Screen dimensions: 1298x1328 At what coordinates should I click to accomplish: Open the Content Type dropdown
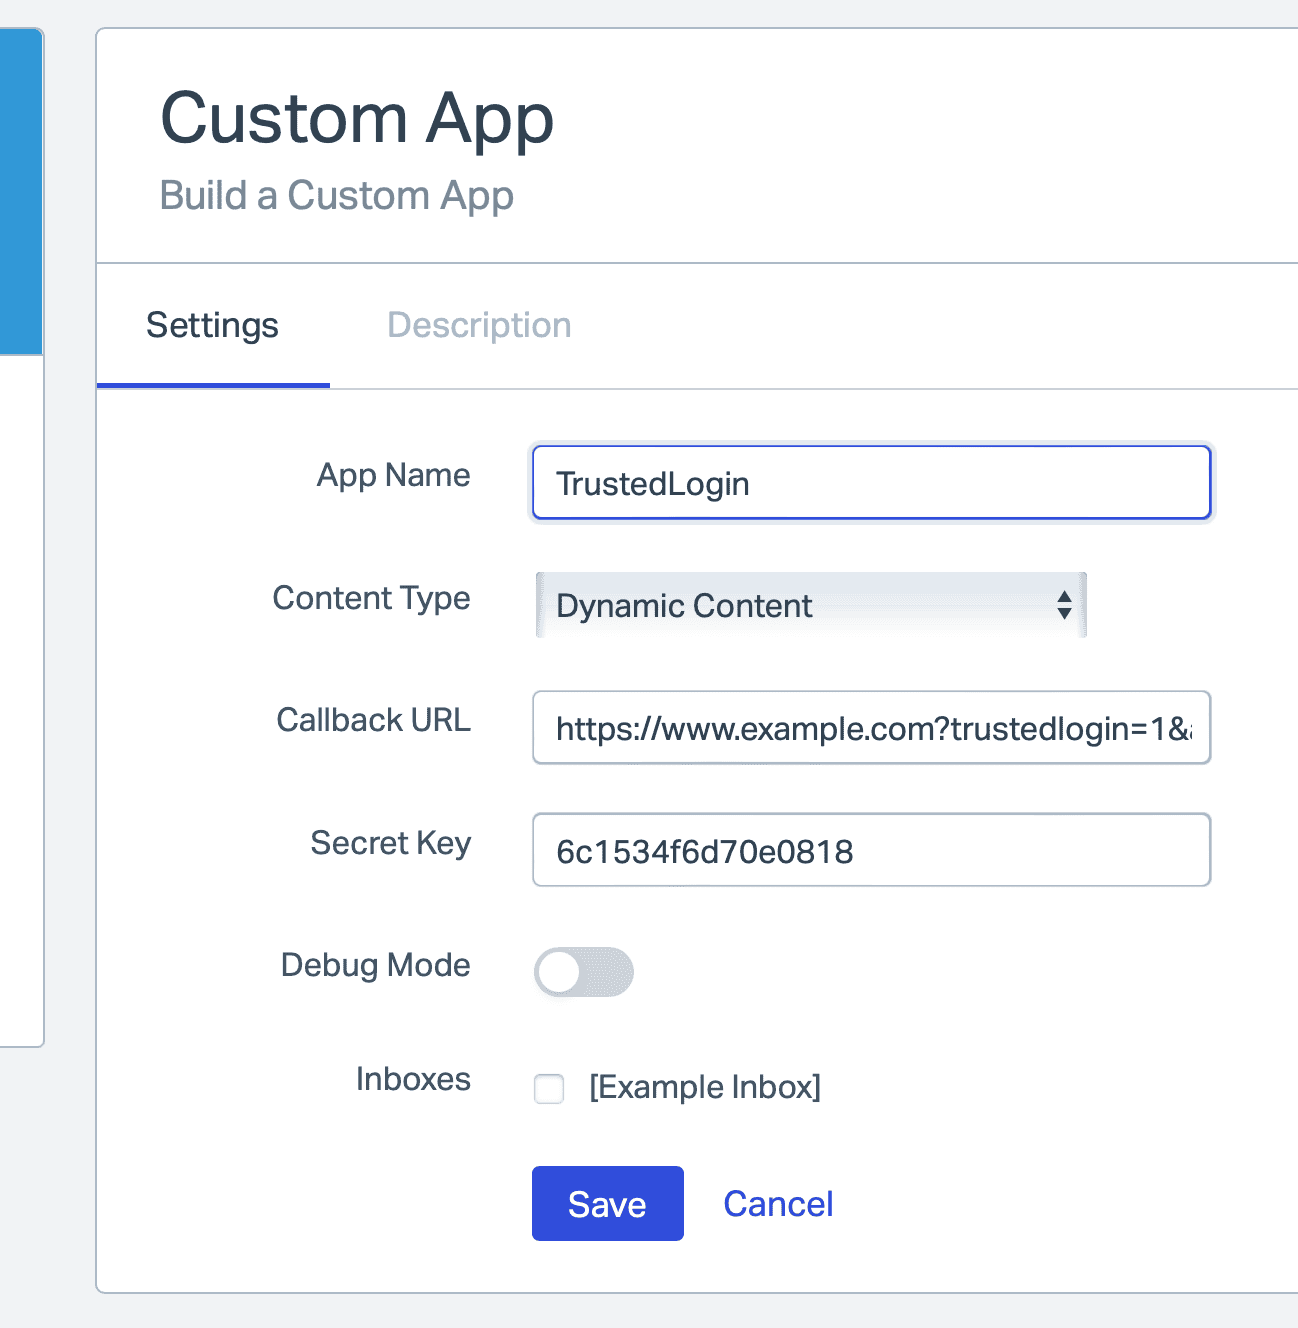811,605
